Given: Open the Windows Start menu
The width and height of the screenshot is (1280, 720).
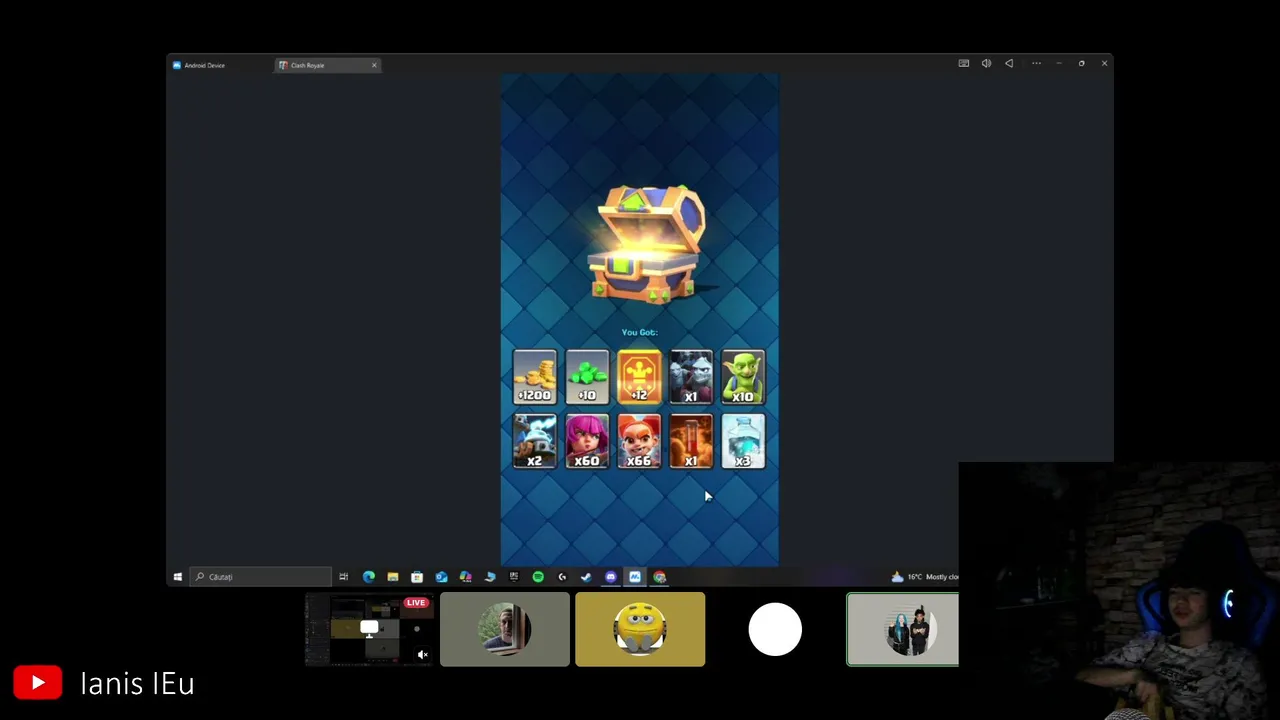Looking at the screenshot, I should pyautogui.click(x=178, y=577).
